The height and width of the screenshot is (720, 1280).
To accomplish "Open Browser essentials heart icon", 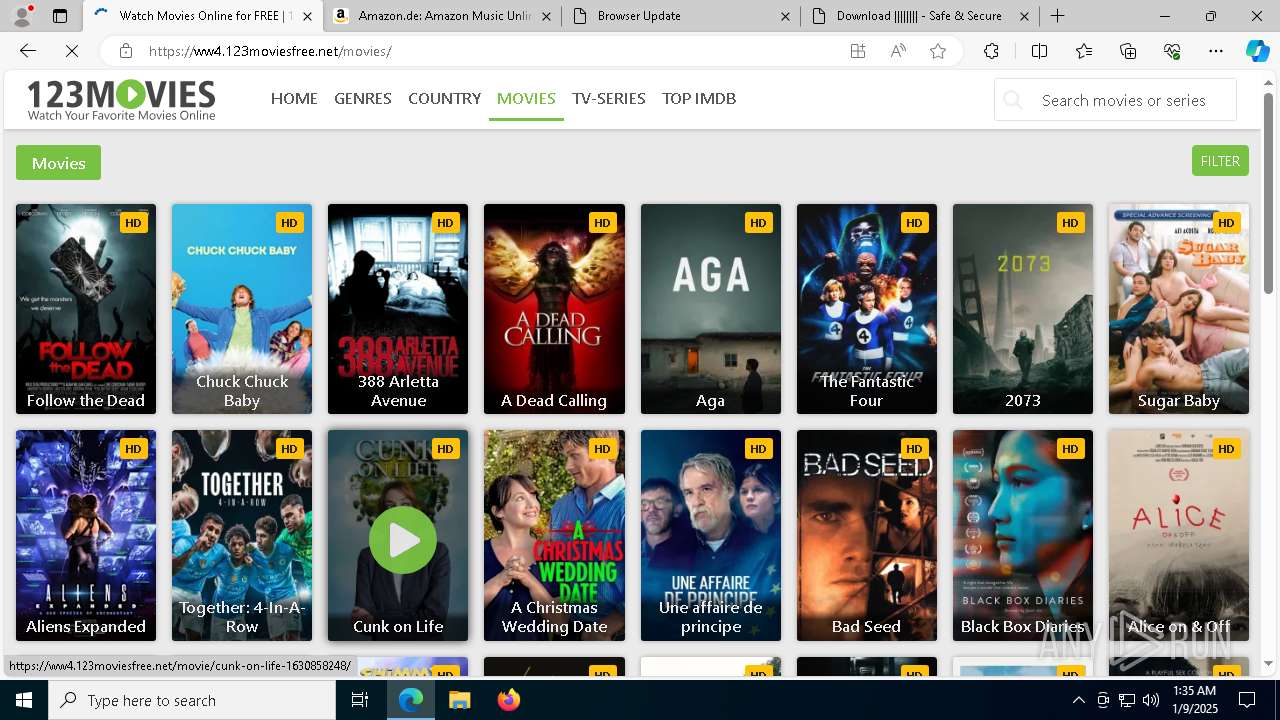I will tap(1172, 51).
